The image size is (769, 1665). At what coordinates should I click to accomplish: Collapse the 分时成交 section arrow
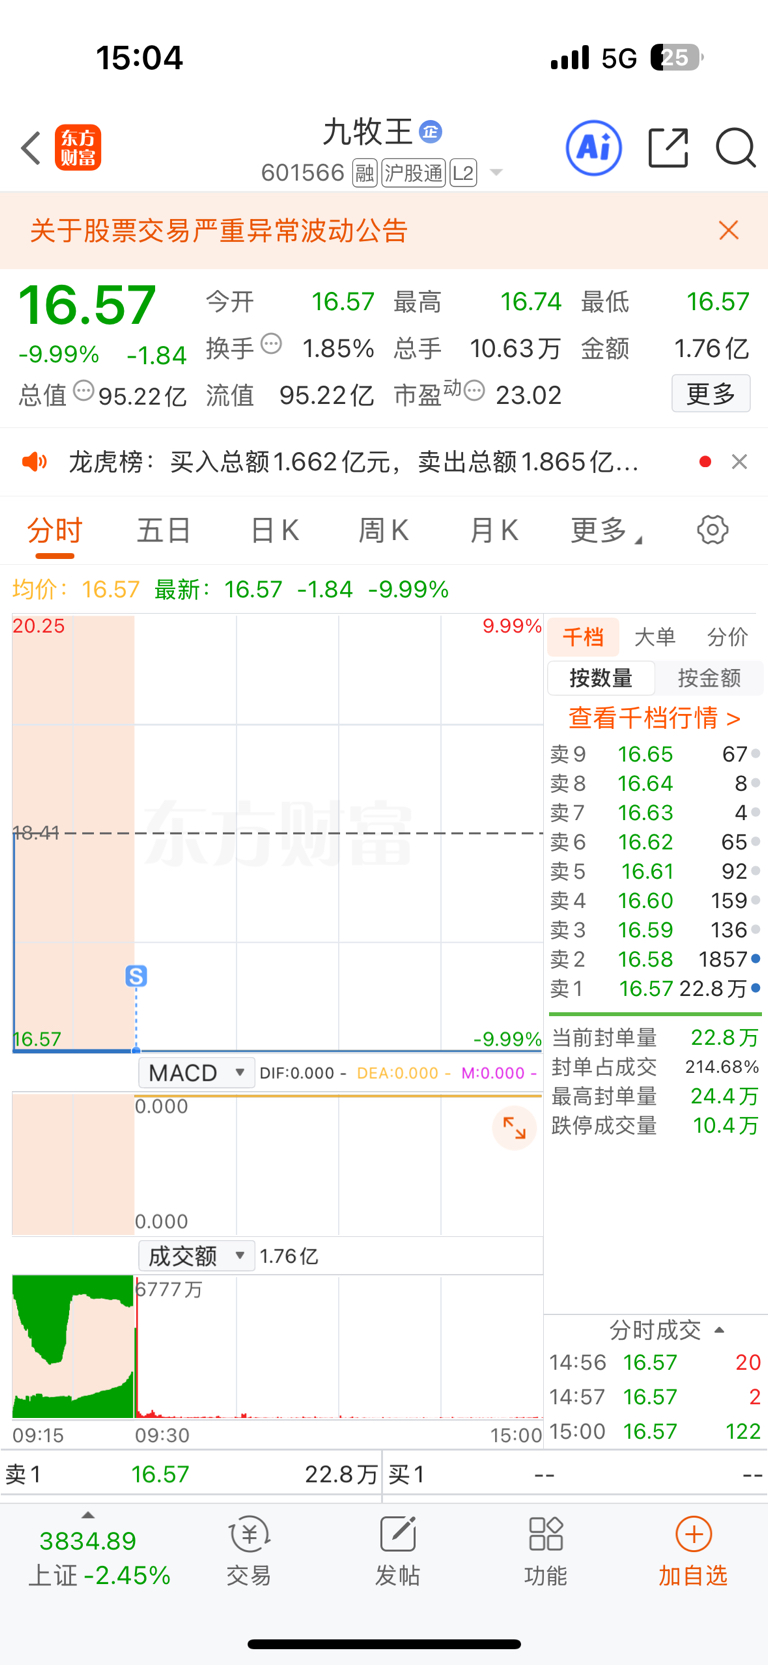(719, 1330)
